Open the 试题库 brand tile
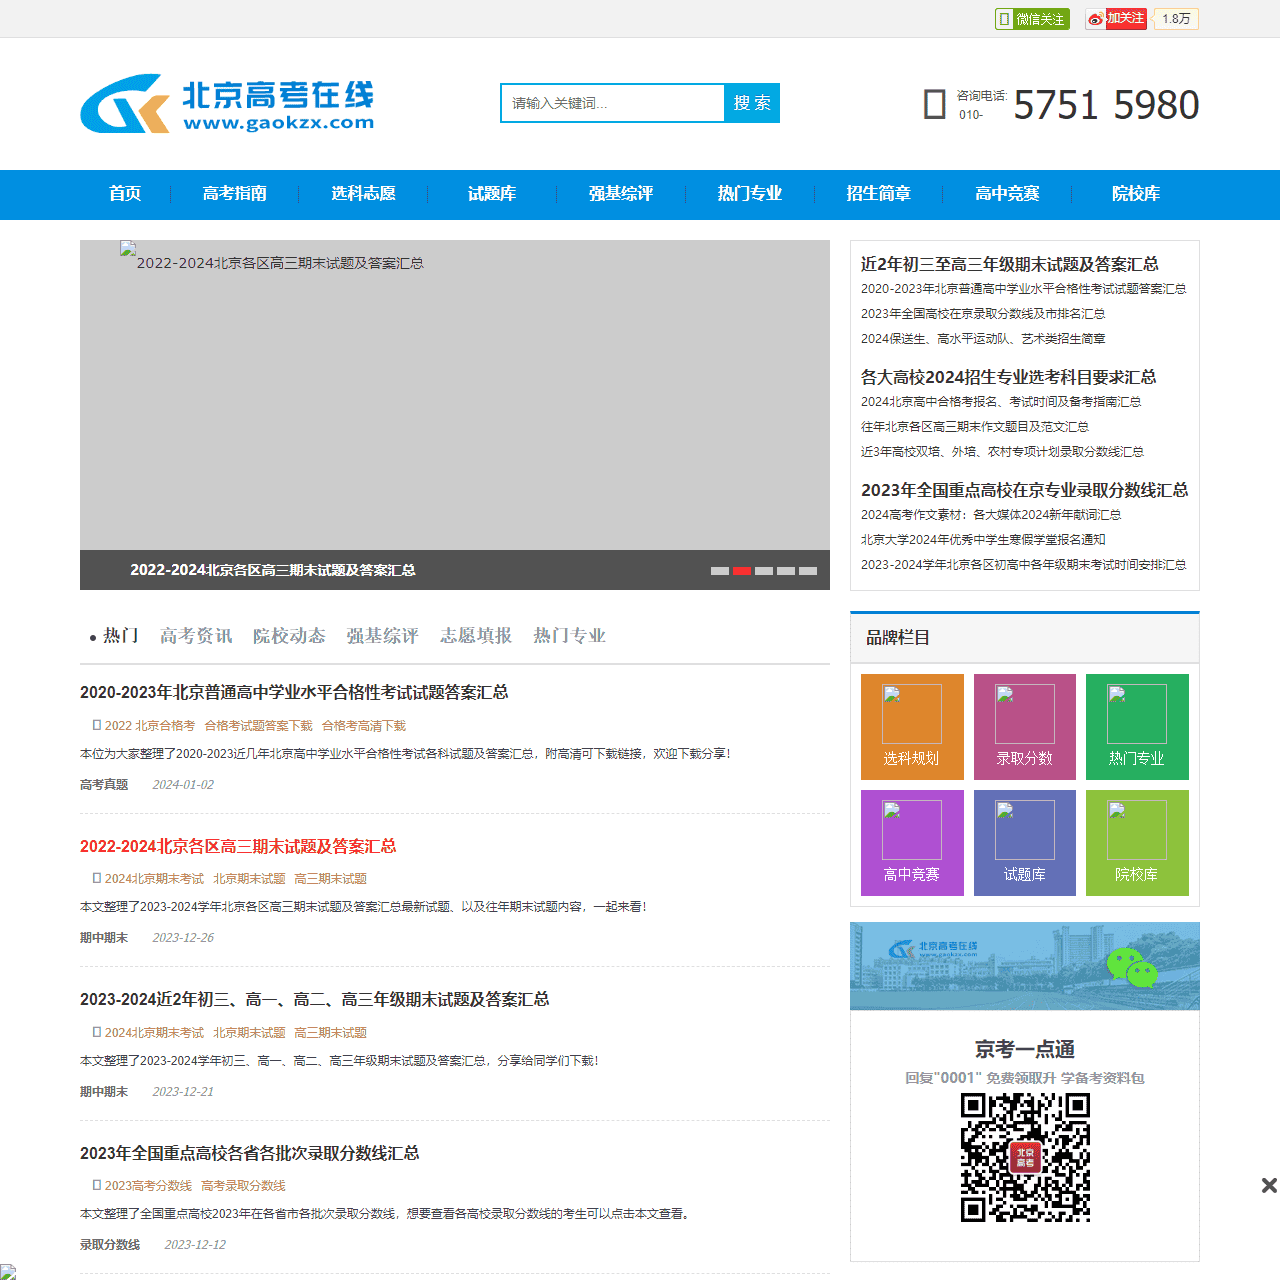The height and width of the screenshot is (1280, 1280). 1025,843
